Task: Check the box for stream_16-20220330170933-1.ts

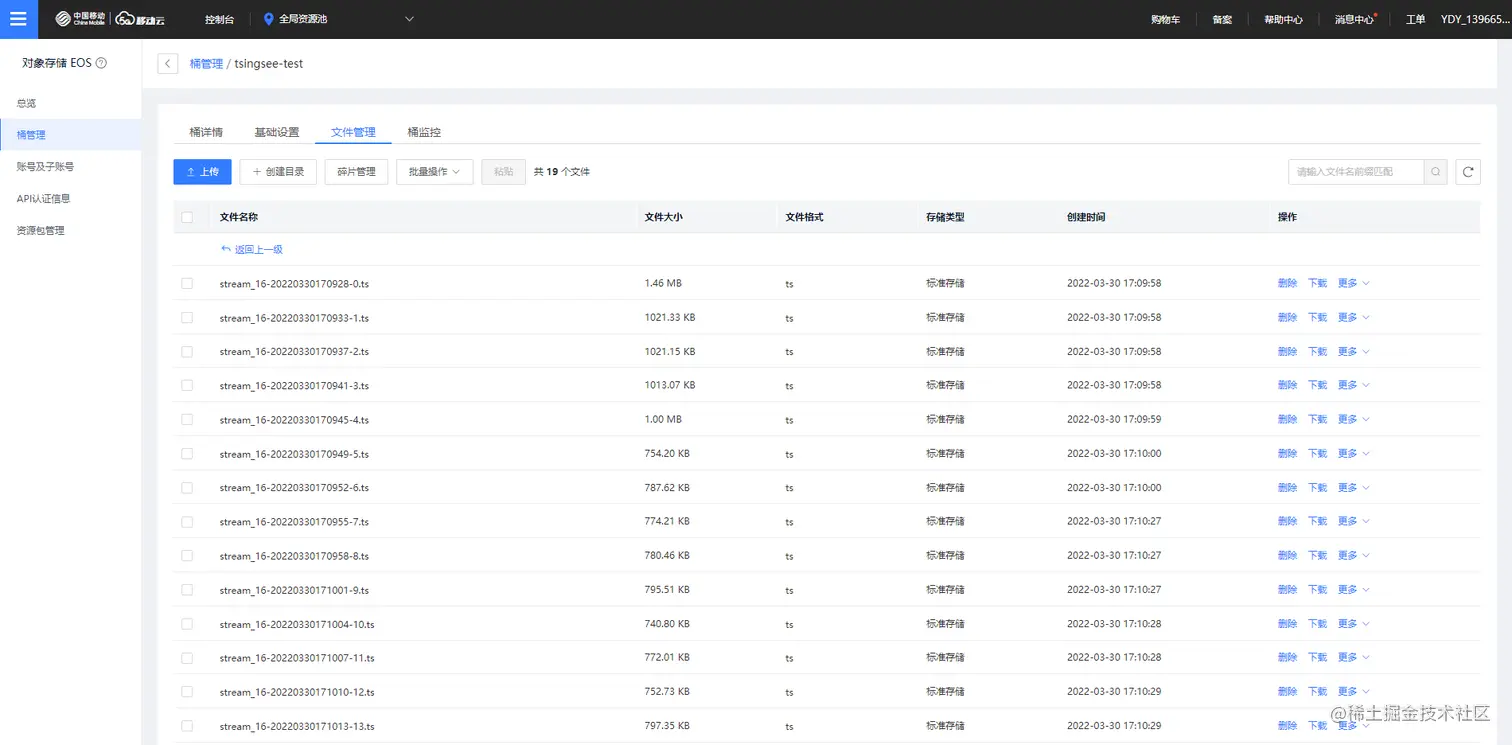Action: click(x=187, y=318)
